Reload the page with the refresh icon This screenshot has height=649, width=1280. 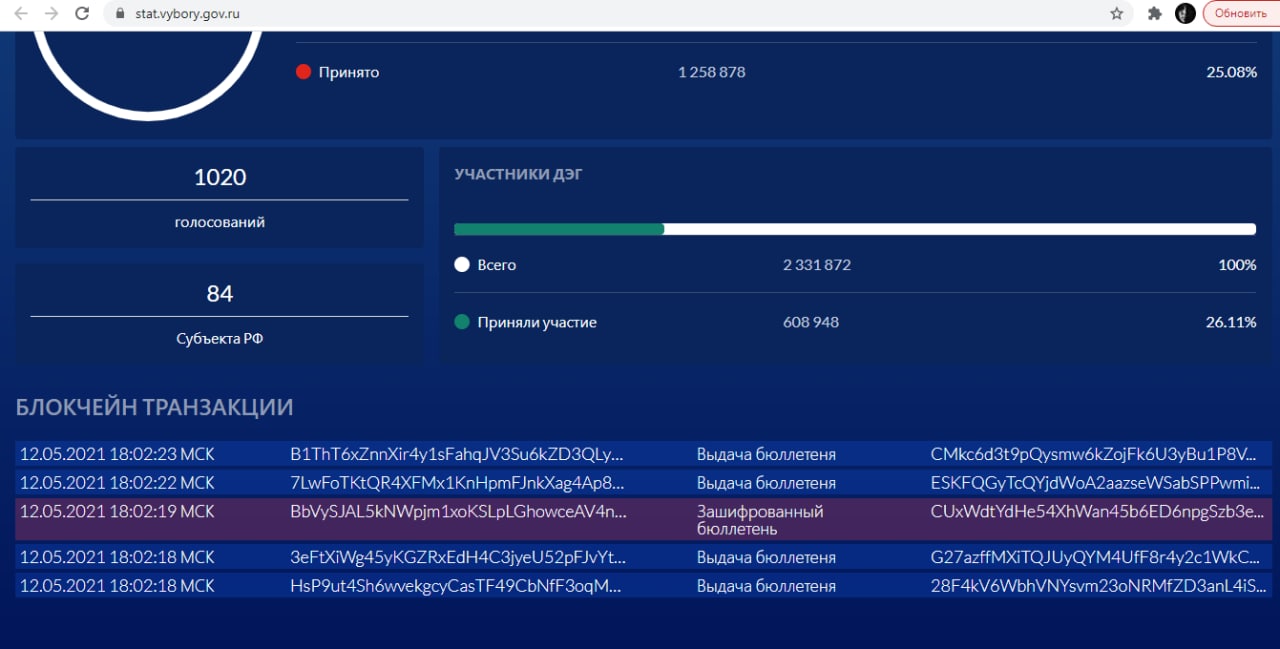82,14
